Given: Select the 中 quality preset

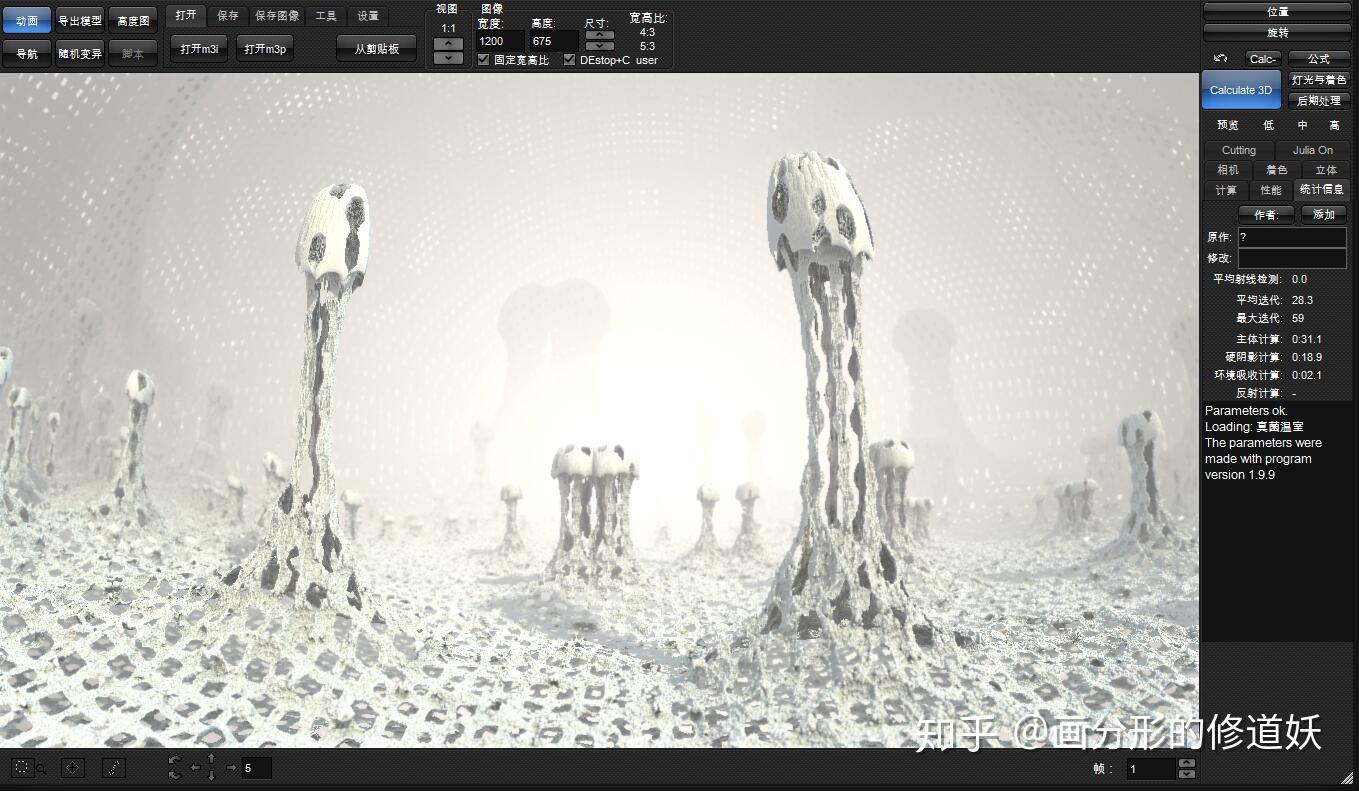Looking at the screenshot, I should click(1303, 126).
